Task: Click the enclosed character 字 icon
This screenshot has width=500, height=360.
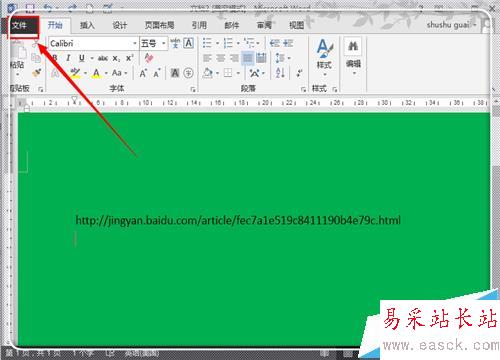Action: [188, 73]
